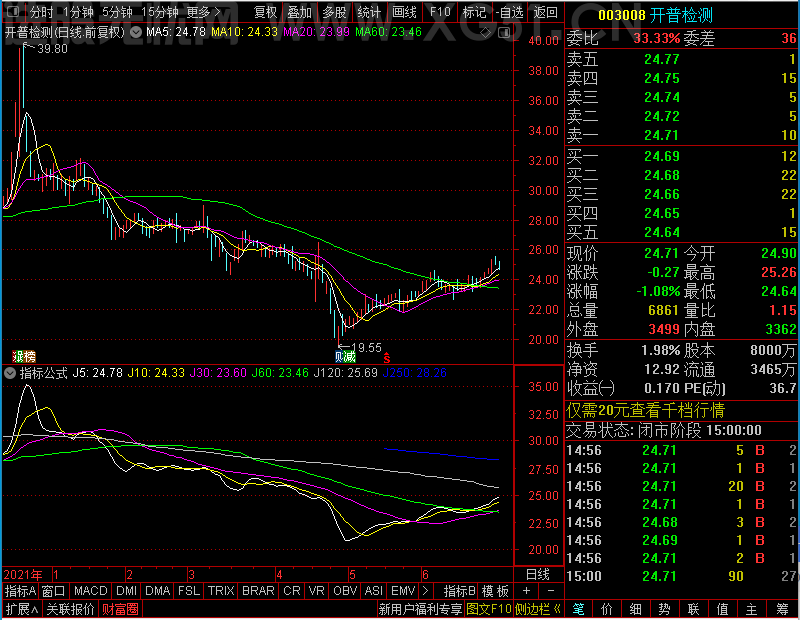Select the DMA indicator
800x620 pixels.
pyautogui.click(x=157, y=591)
